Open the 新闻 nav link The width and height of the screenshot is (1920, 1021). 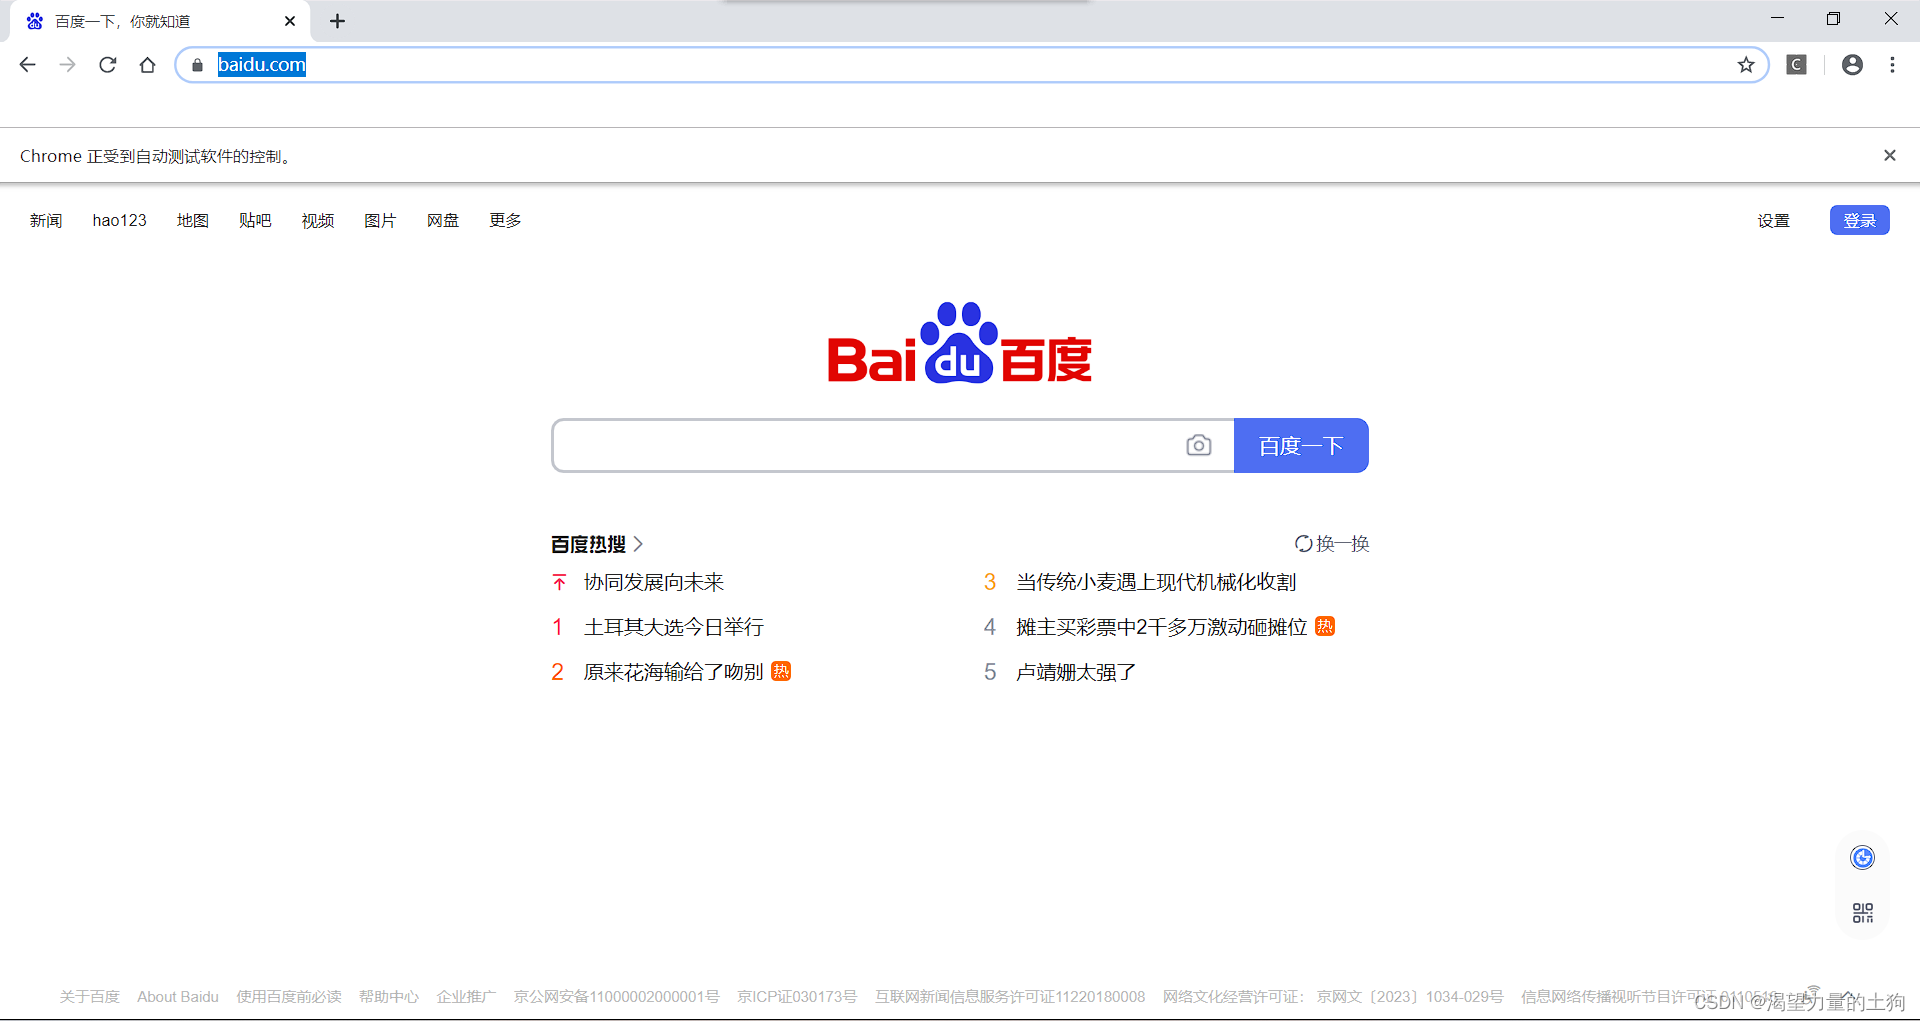pyautogui.click(x=46, y=221)
